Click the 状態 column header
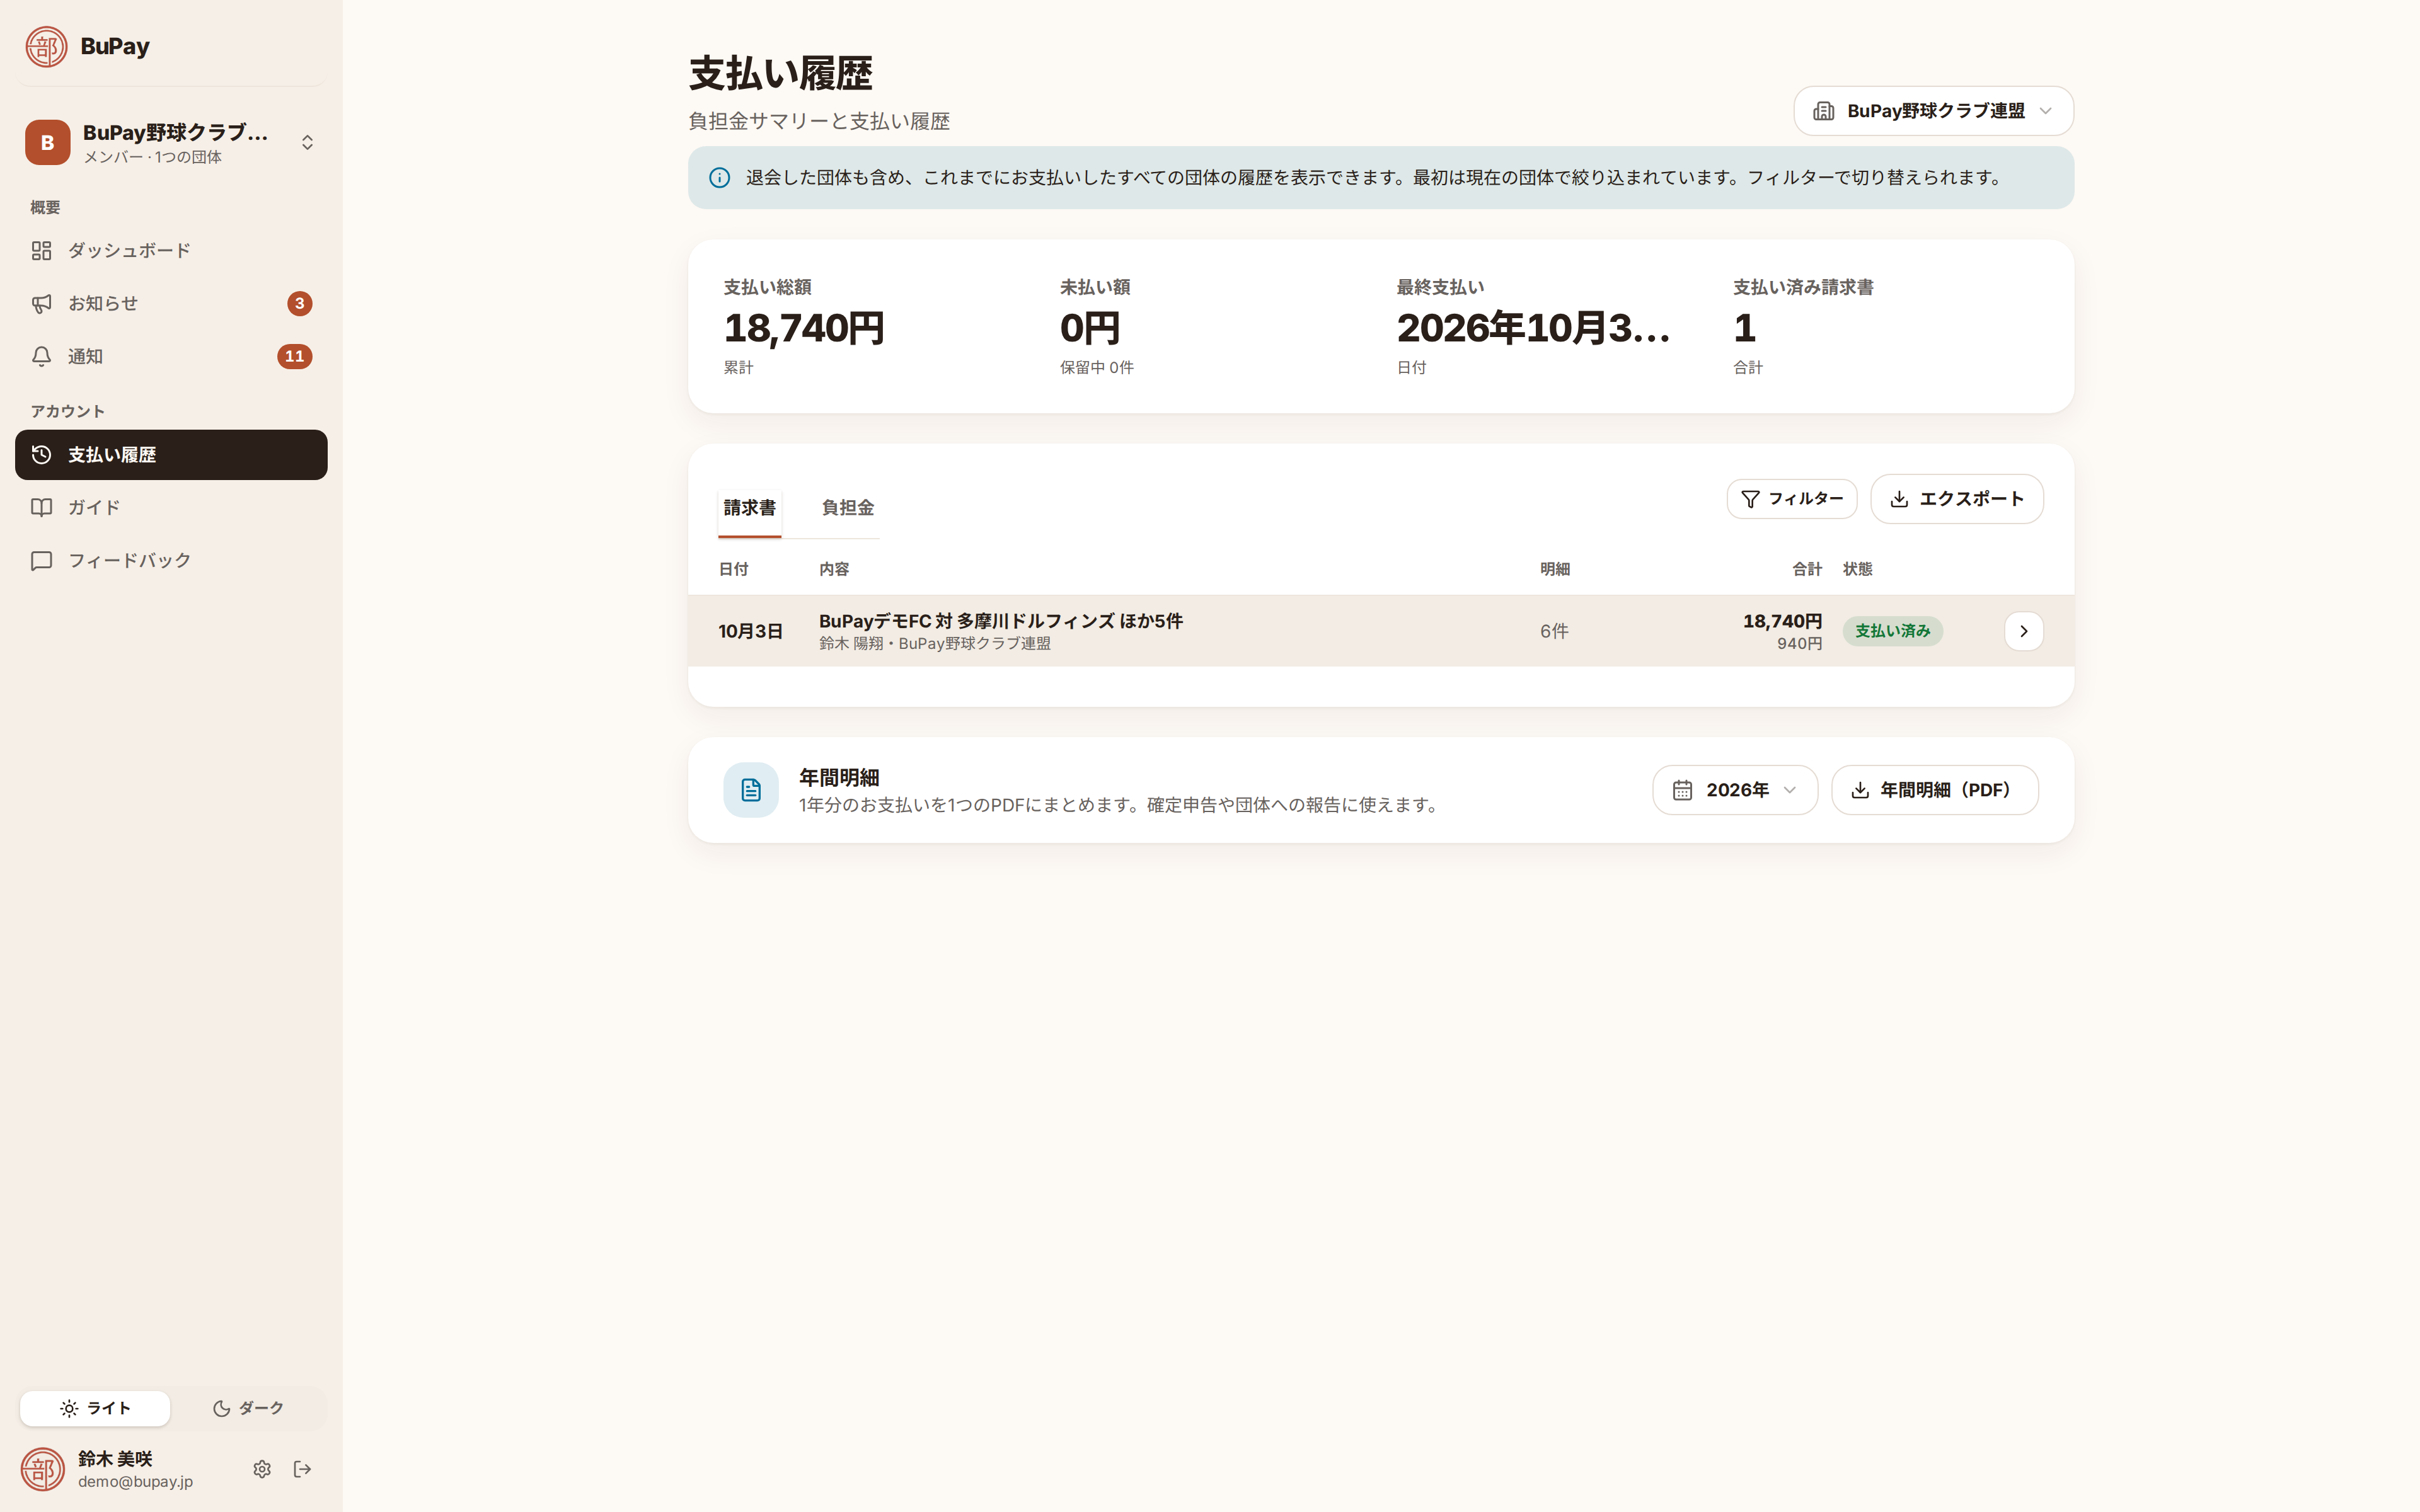 1858,569
